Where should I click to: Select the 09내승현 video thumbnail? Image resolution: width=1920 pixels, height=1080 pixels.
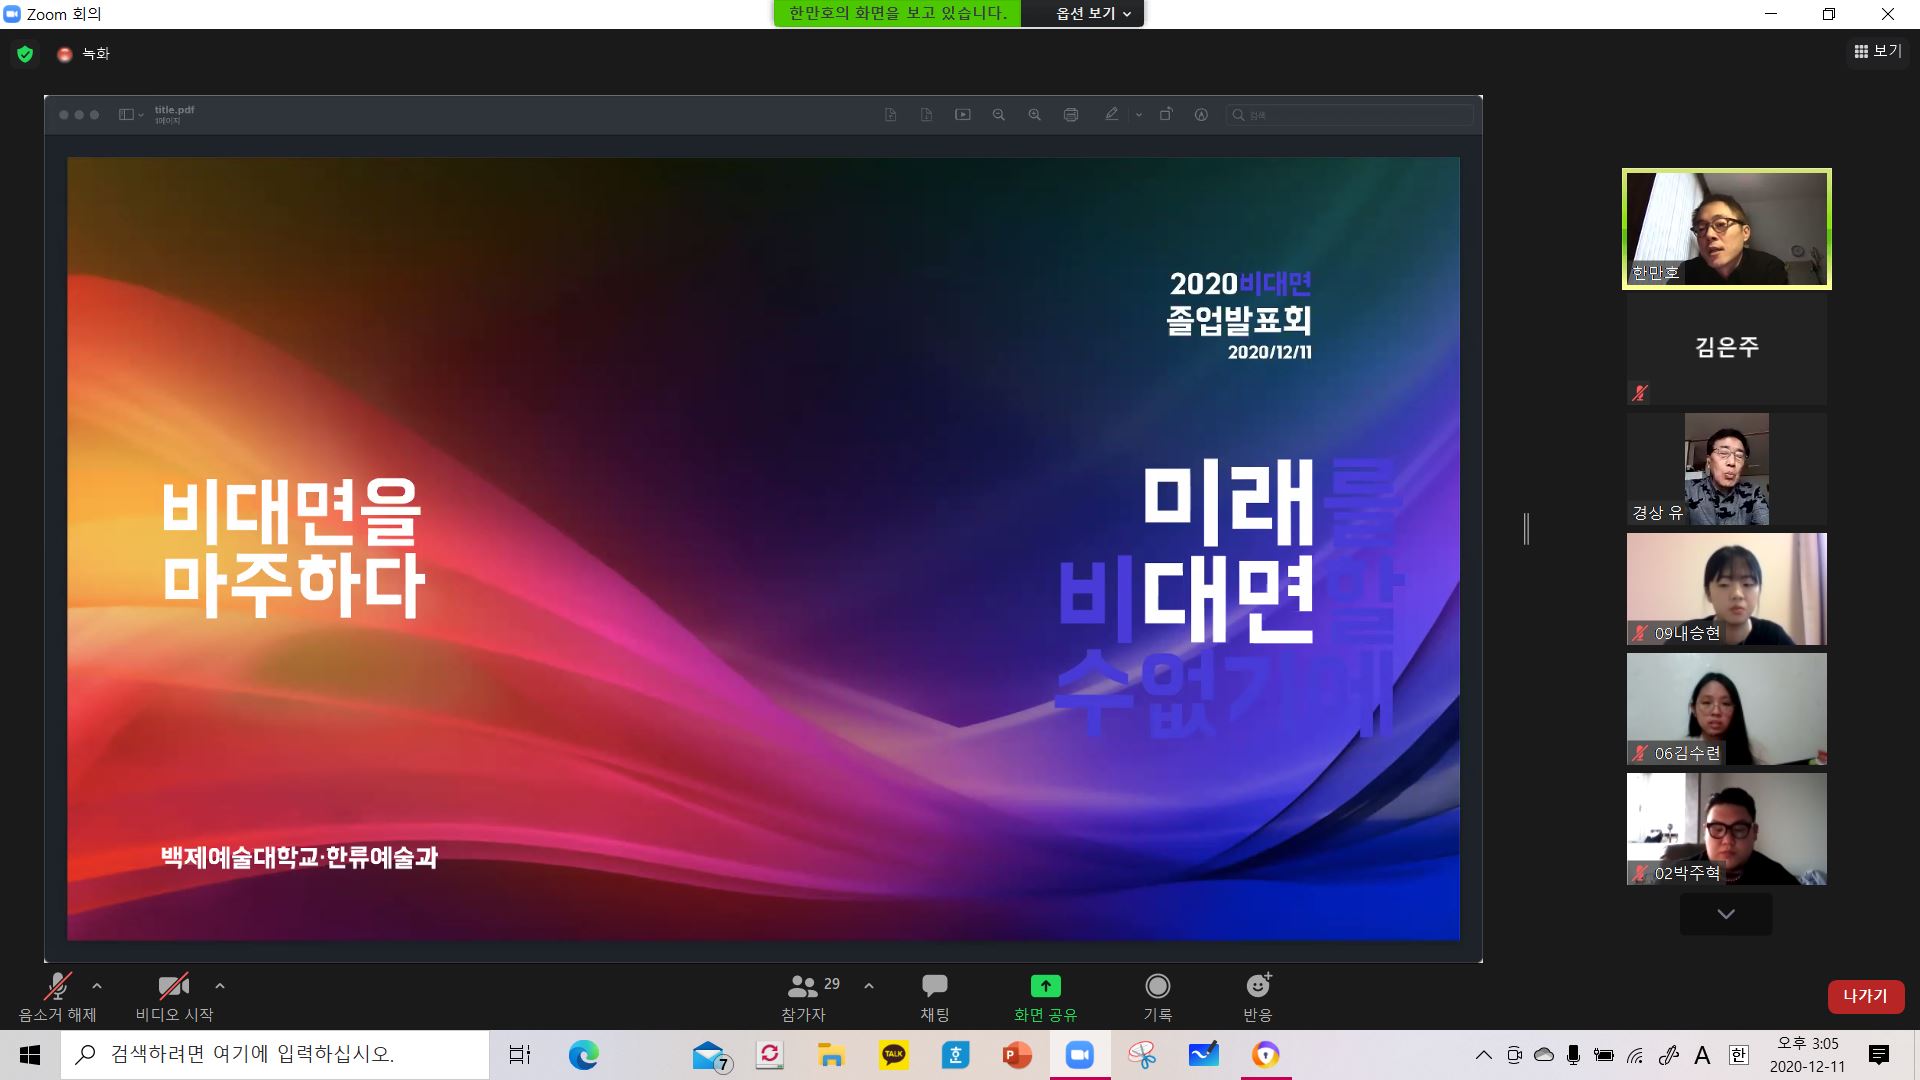[x=1726, y=589]
